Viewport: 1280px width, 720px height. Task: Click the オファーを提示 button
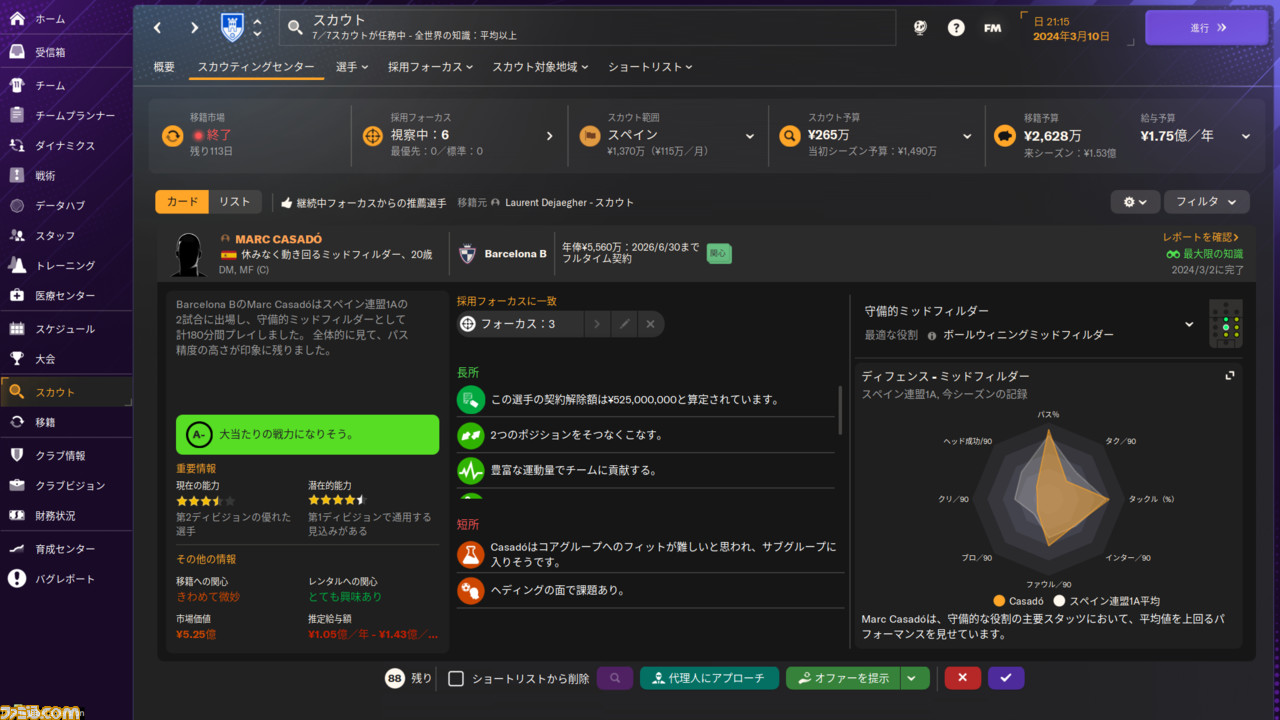point(843,678)
